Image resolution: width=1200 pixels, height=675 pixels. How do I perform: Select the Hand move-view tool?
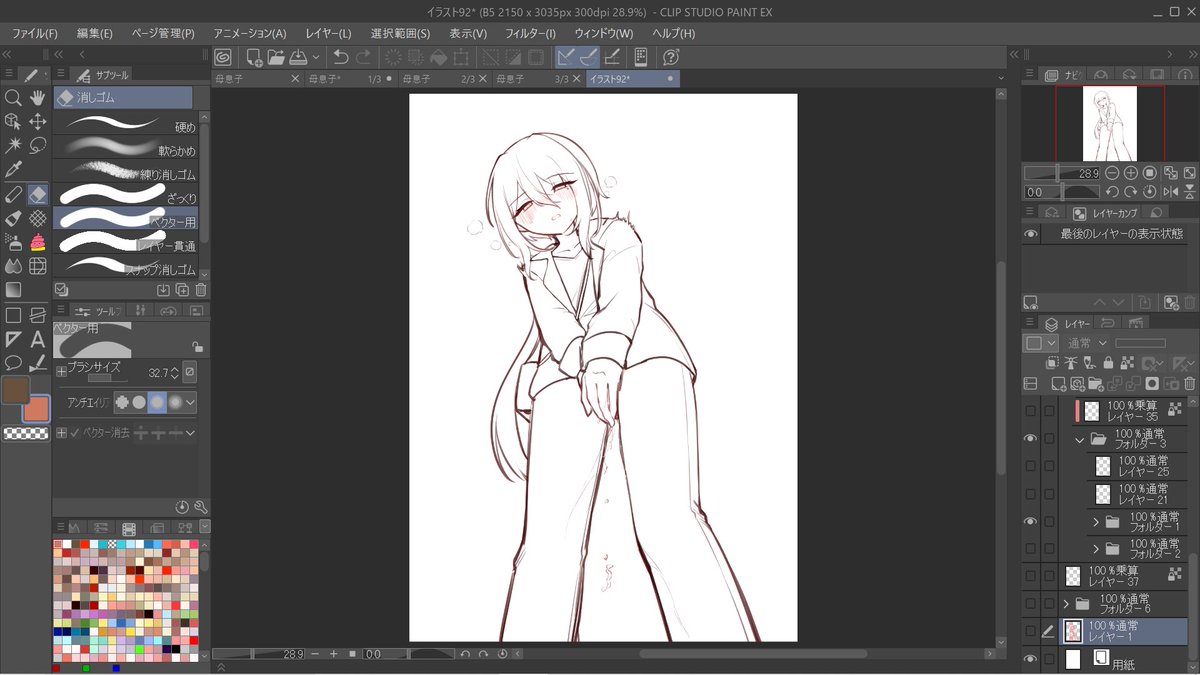[38, 97]
